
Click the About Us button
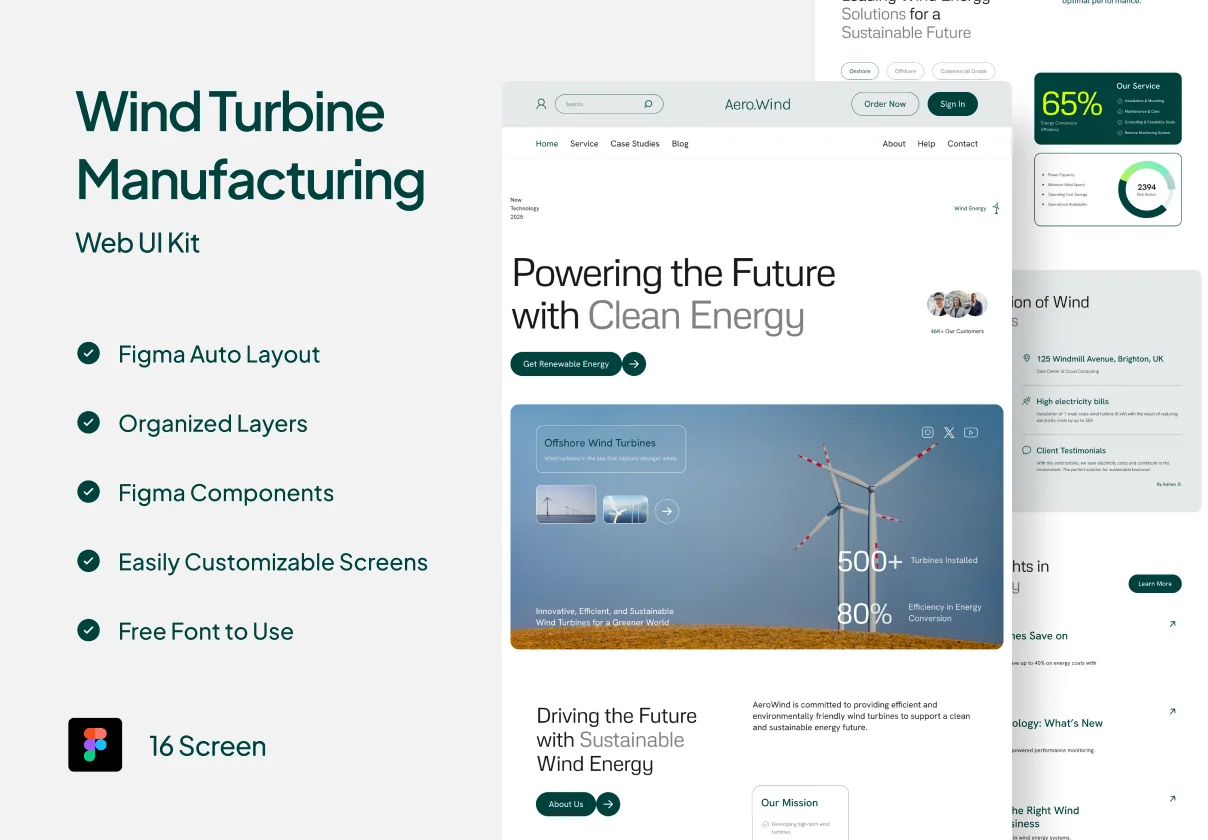[566, 804]
